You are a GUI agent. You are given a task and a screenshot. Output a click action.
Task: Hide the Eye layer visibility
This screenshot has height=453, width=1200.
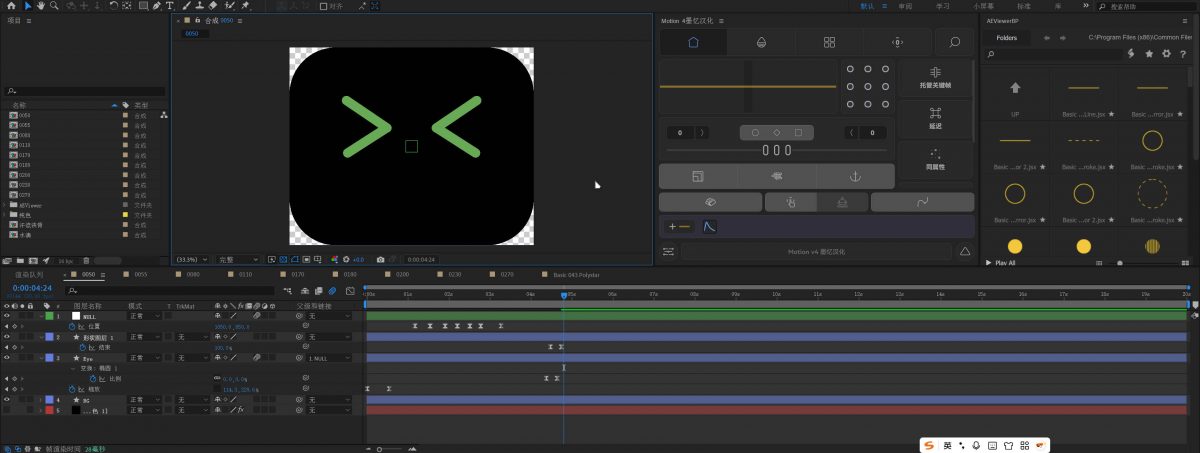click(x=8, y=358)
